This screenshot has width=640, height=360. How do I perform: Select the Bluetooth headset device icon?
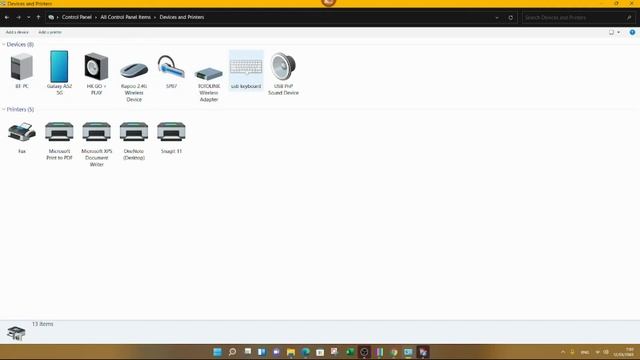[171, 67]
